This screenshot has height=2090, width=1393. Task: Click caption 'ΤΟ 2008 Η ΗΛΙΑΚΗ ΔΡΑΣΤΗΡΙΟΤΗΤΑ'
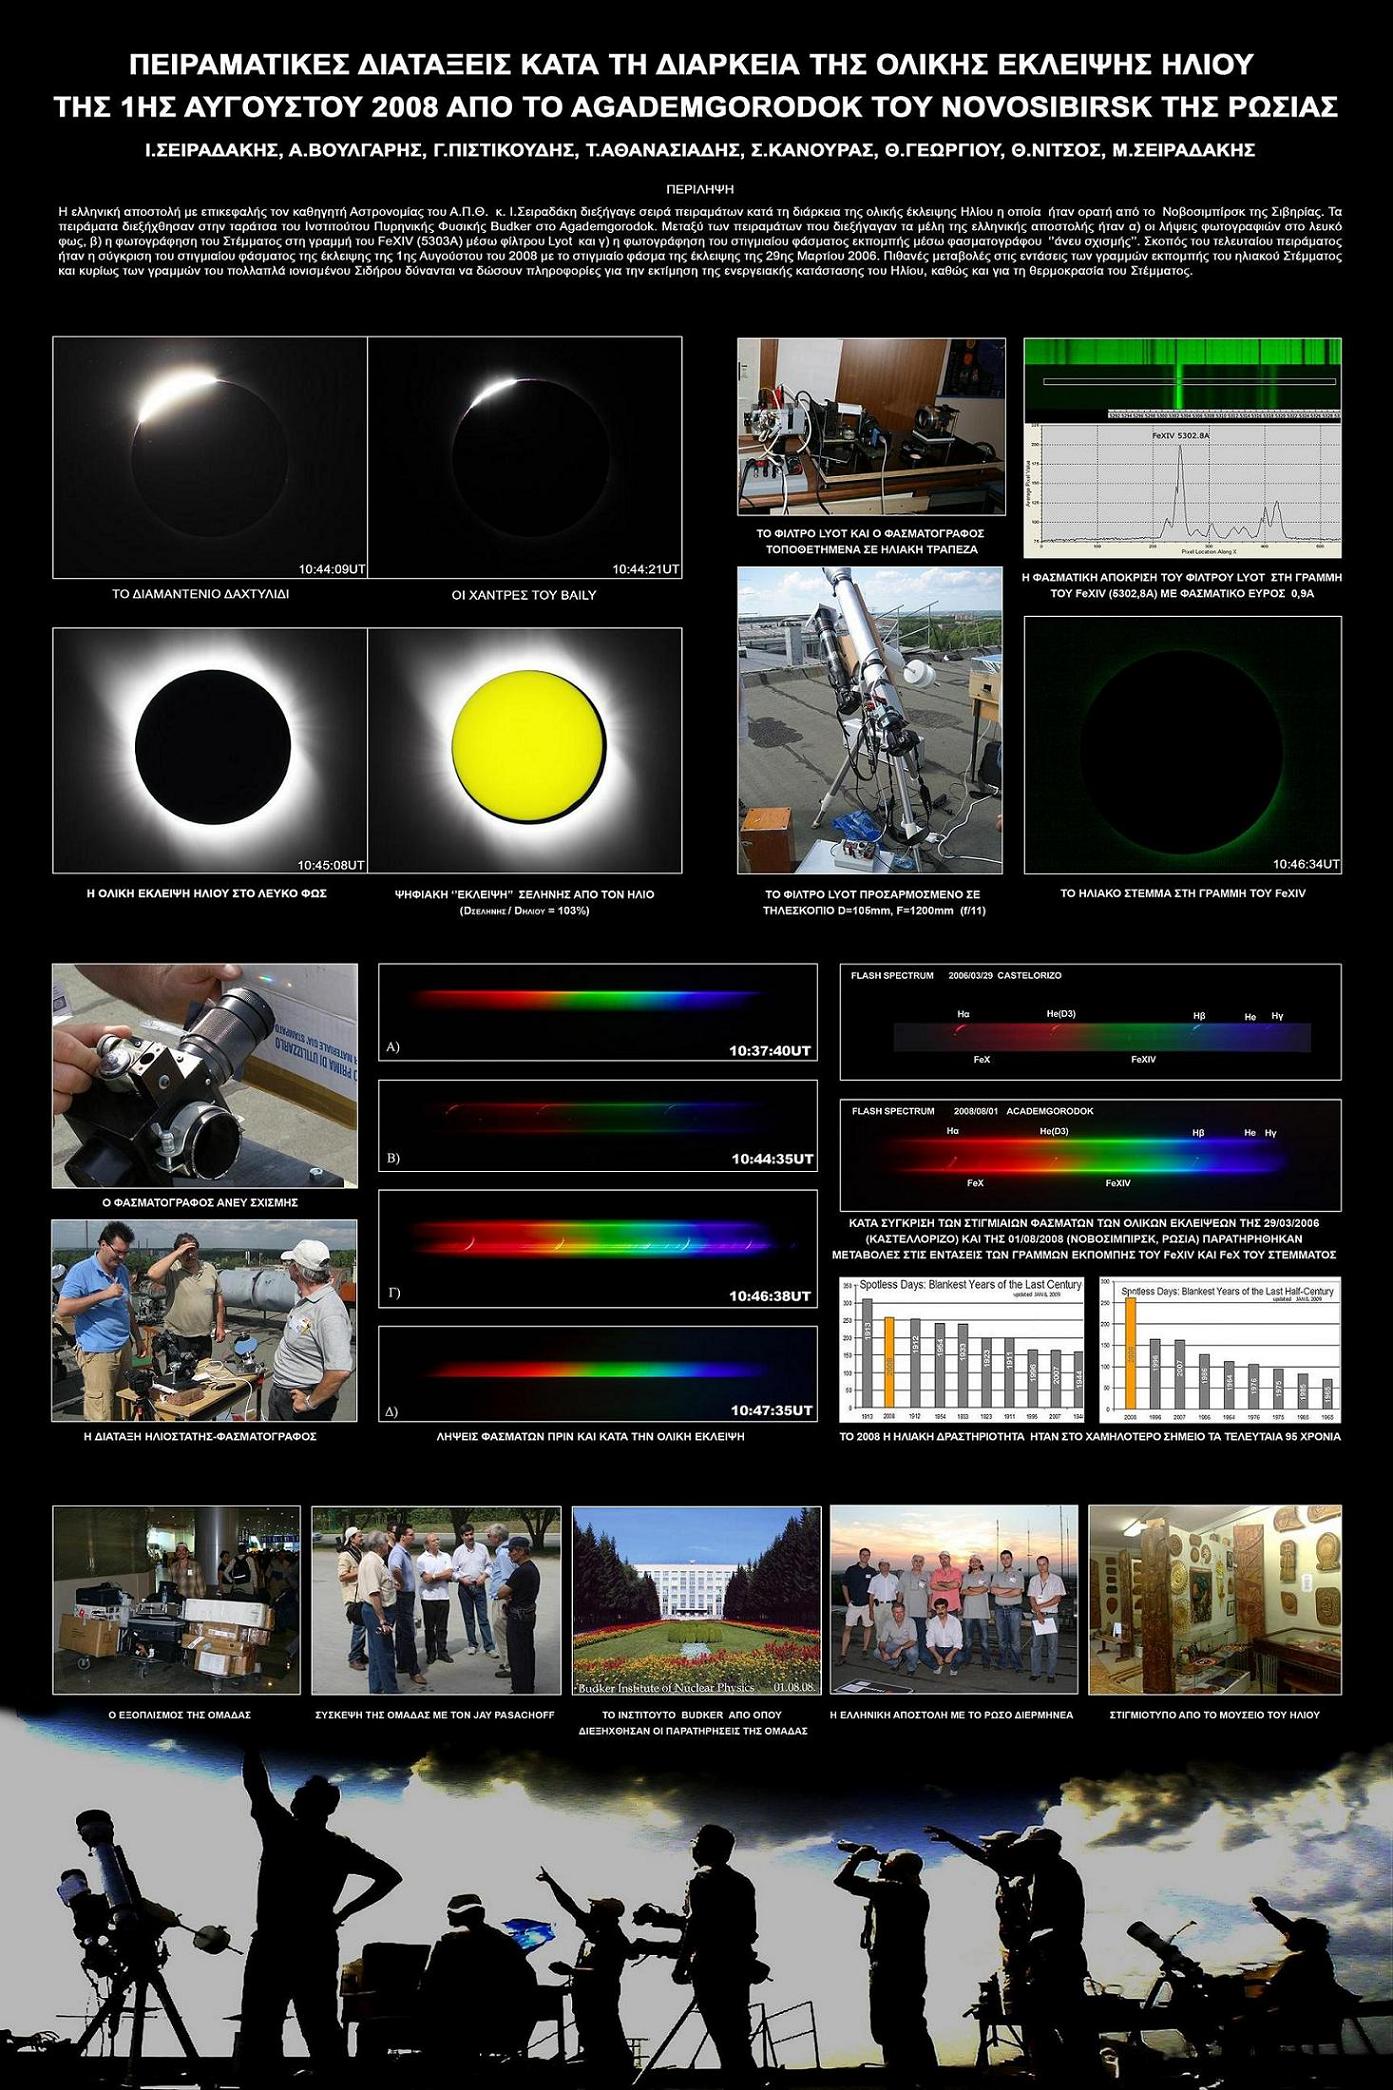pos(1090,1436)
